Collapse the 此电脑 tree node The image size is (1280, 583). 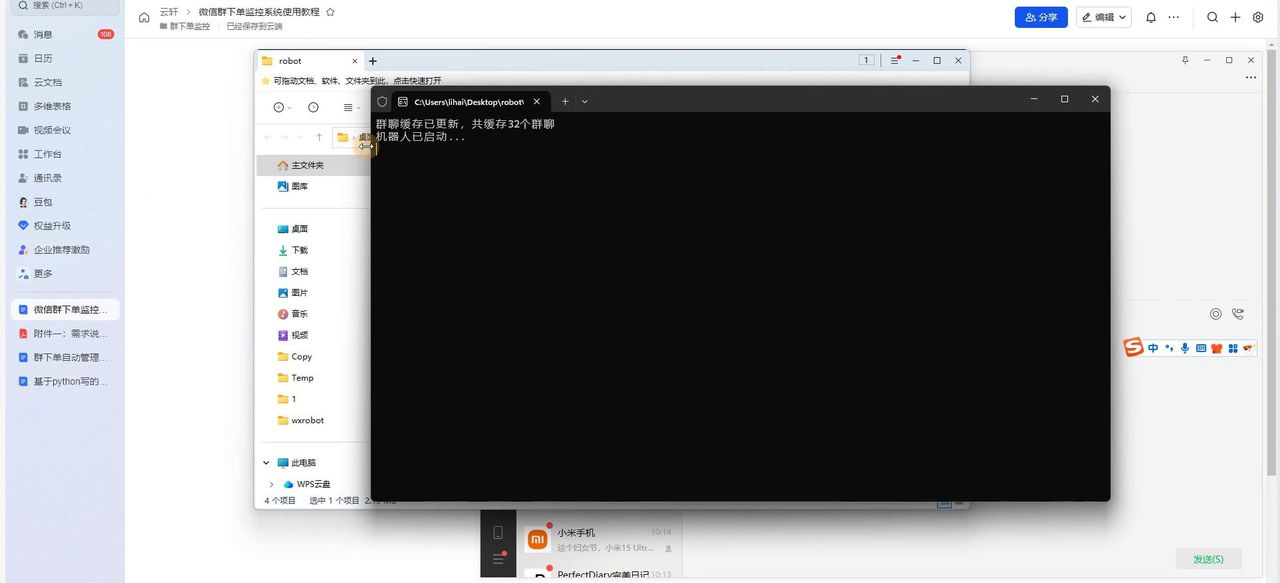[266, 463]
